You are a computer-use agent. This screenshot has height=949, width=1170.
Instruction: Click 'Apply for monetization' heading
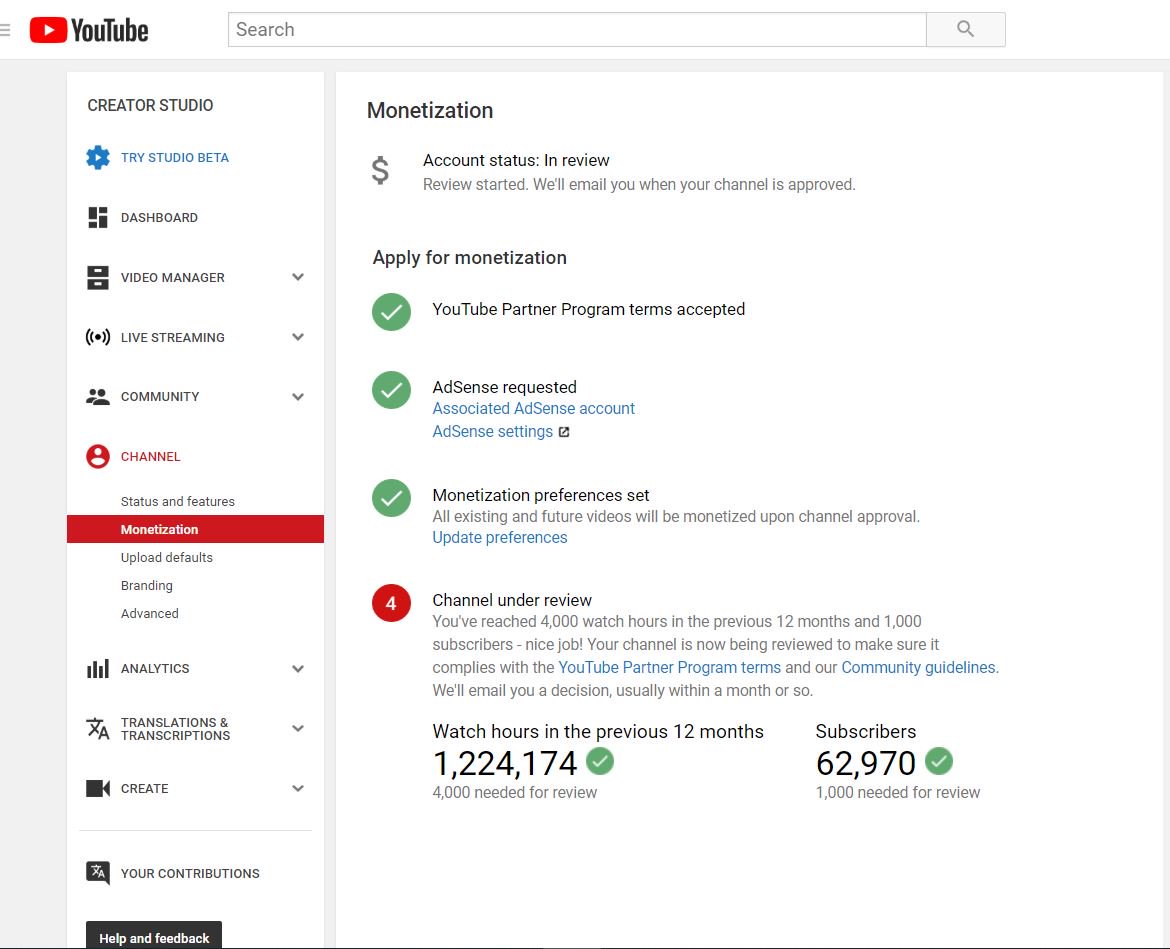pyautogui.click(x=469, y=258)
